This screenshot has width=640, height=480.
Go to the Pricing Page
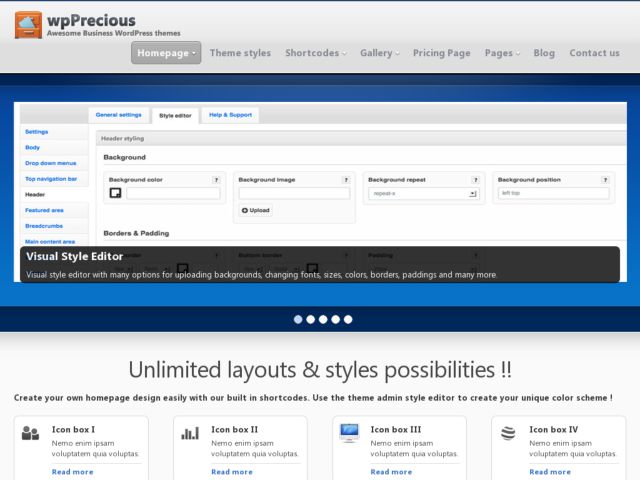442,53
